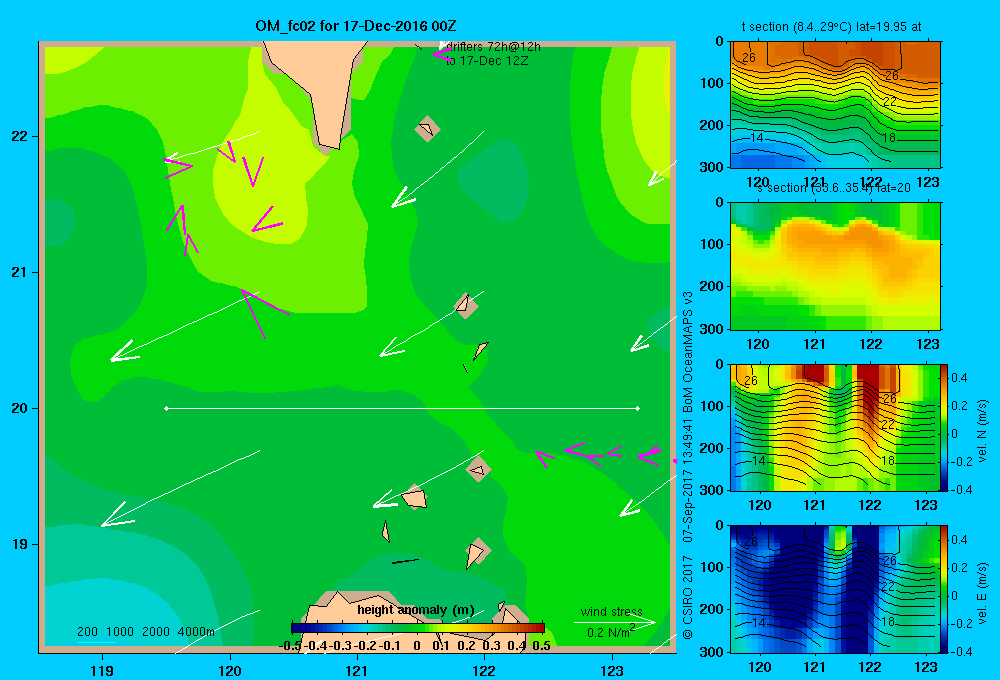Open the eastward velocity section panel
Screen dimensions: 1000x680
[x=835, y=589]
